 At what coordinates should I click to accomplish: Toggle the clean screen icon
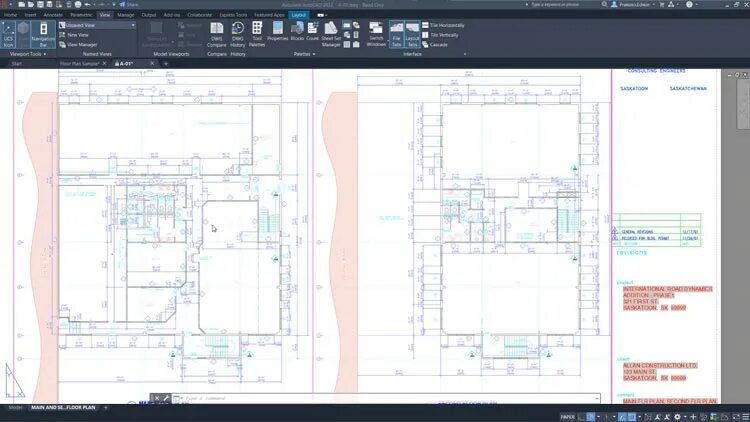point(736,417)
